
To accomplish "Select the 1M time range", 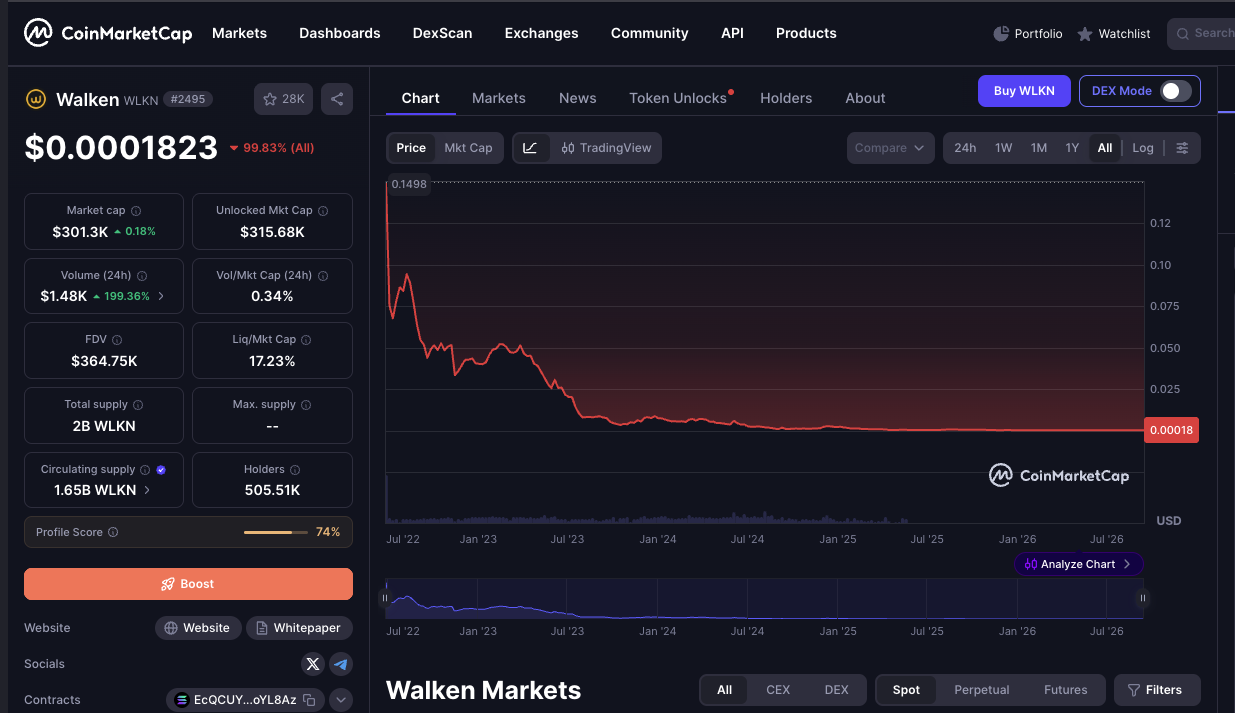I will pos(1039,148).
